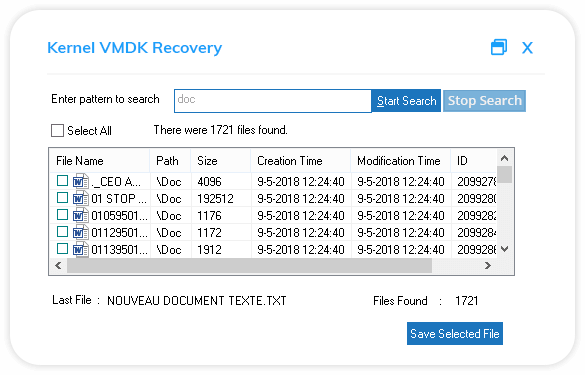Screen dimensions: 585x375
Task: Click the restore window icon
Action: pyautogui.click(x=499, y=47)
